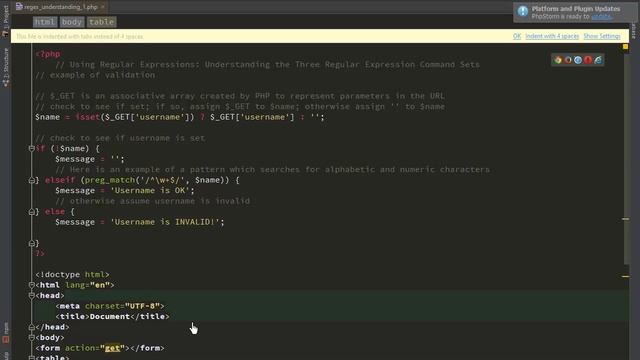The image size is (640, 360).
Task: Click '// otherwise assume username is invalid' comment
Action: (153, 201)
